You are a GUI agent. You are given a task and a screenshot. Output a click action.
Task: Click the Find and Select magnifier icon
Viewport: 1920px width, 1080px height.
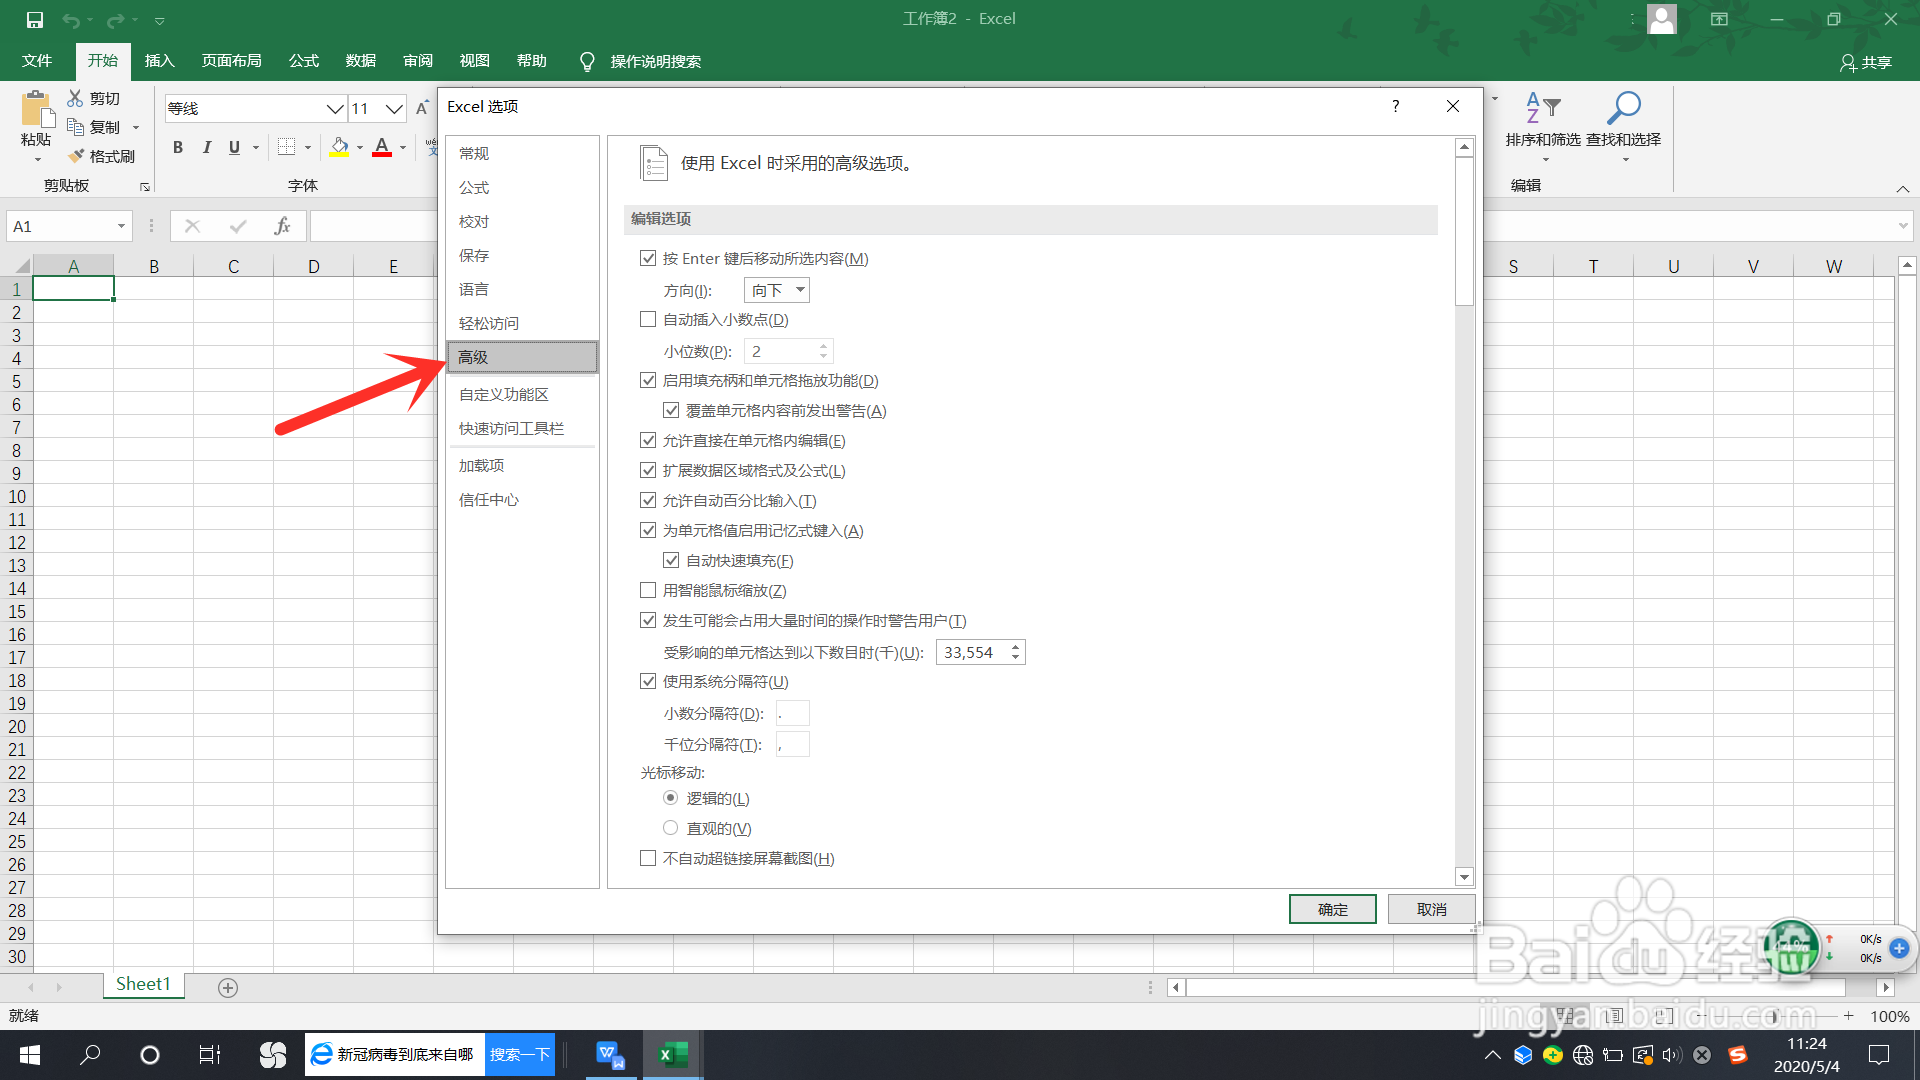coord(1623,108)
